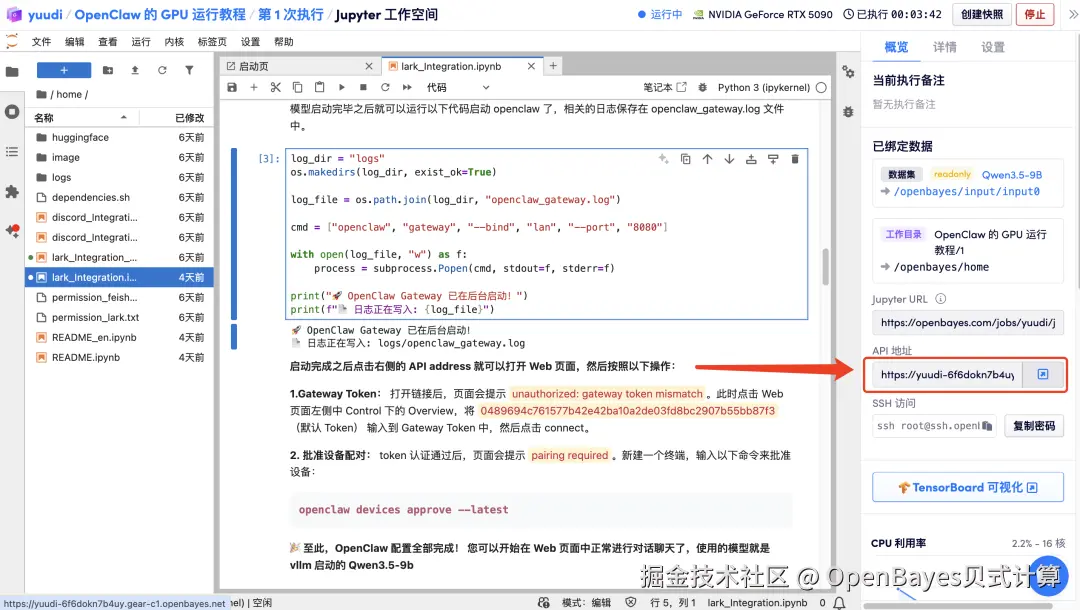Copy the SSH command icon
Screen dimensions: 1080x610
tap(987, 426)
